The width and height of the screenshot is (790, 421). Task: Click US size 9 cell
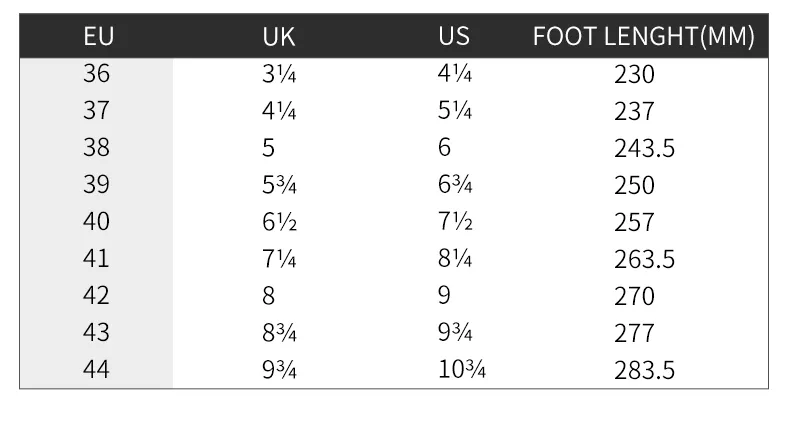(x=444, y=296)
